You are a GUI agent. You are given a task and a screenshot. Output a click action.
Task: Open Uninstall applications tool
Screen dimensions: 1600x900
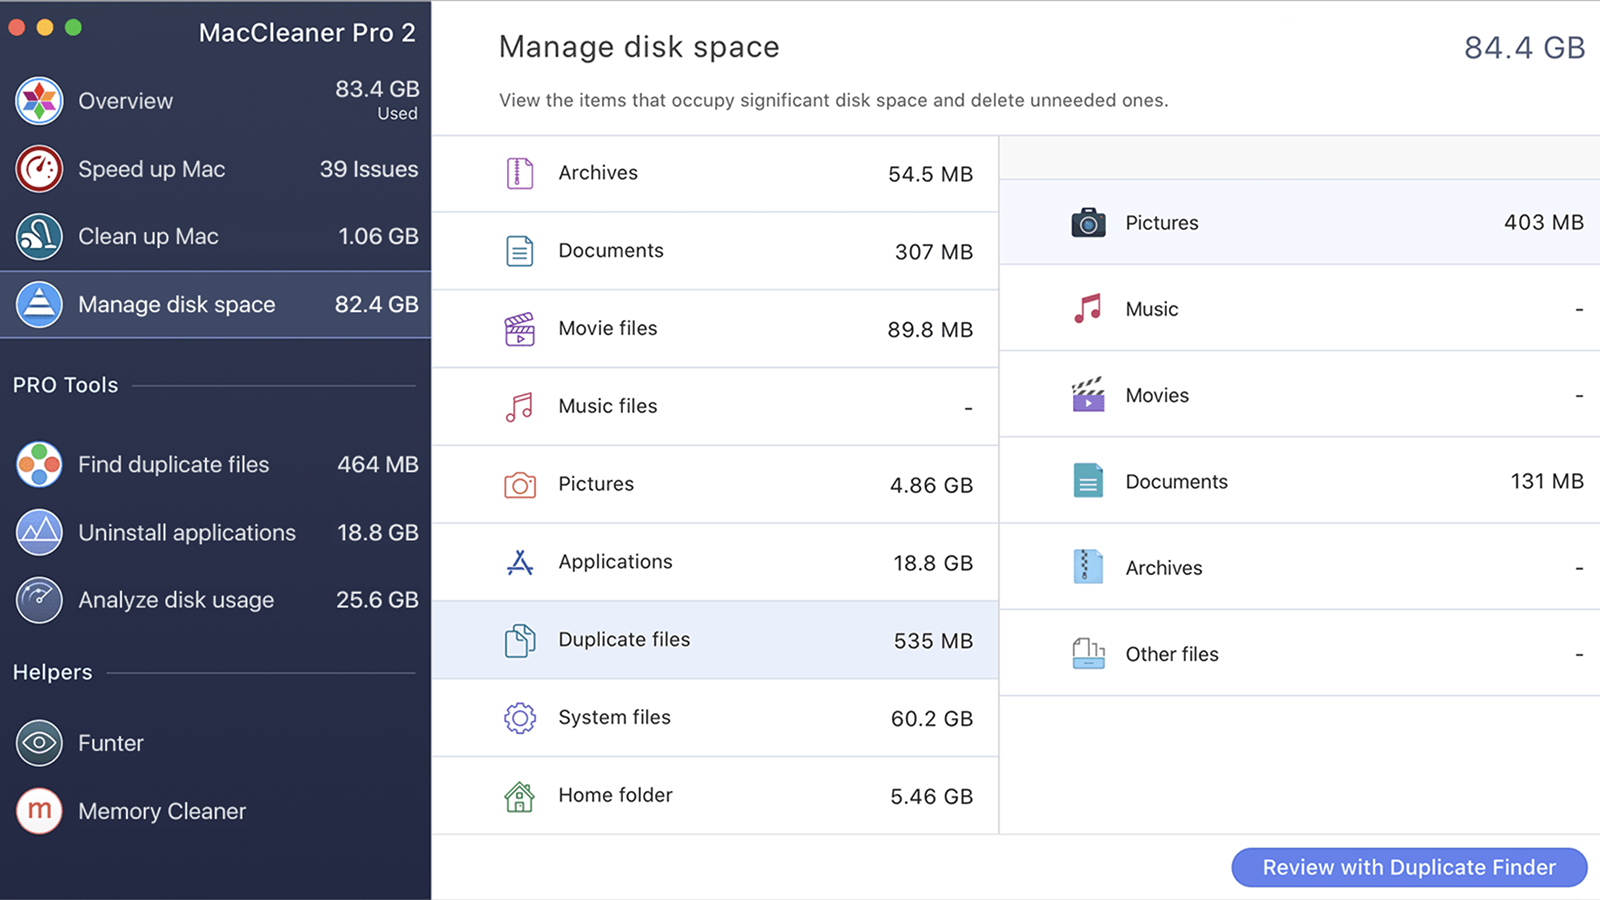coord(215,532)
